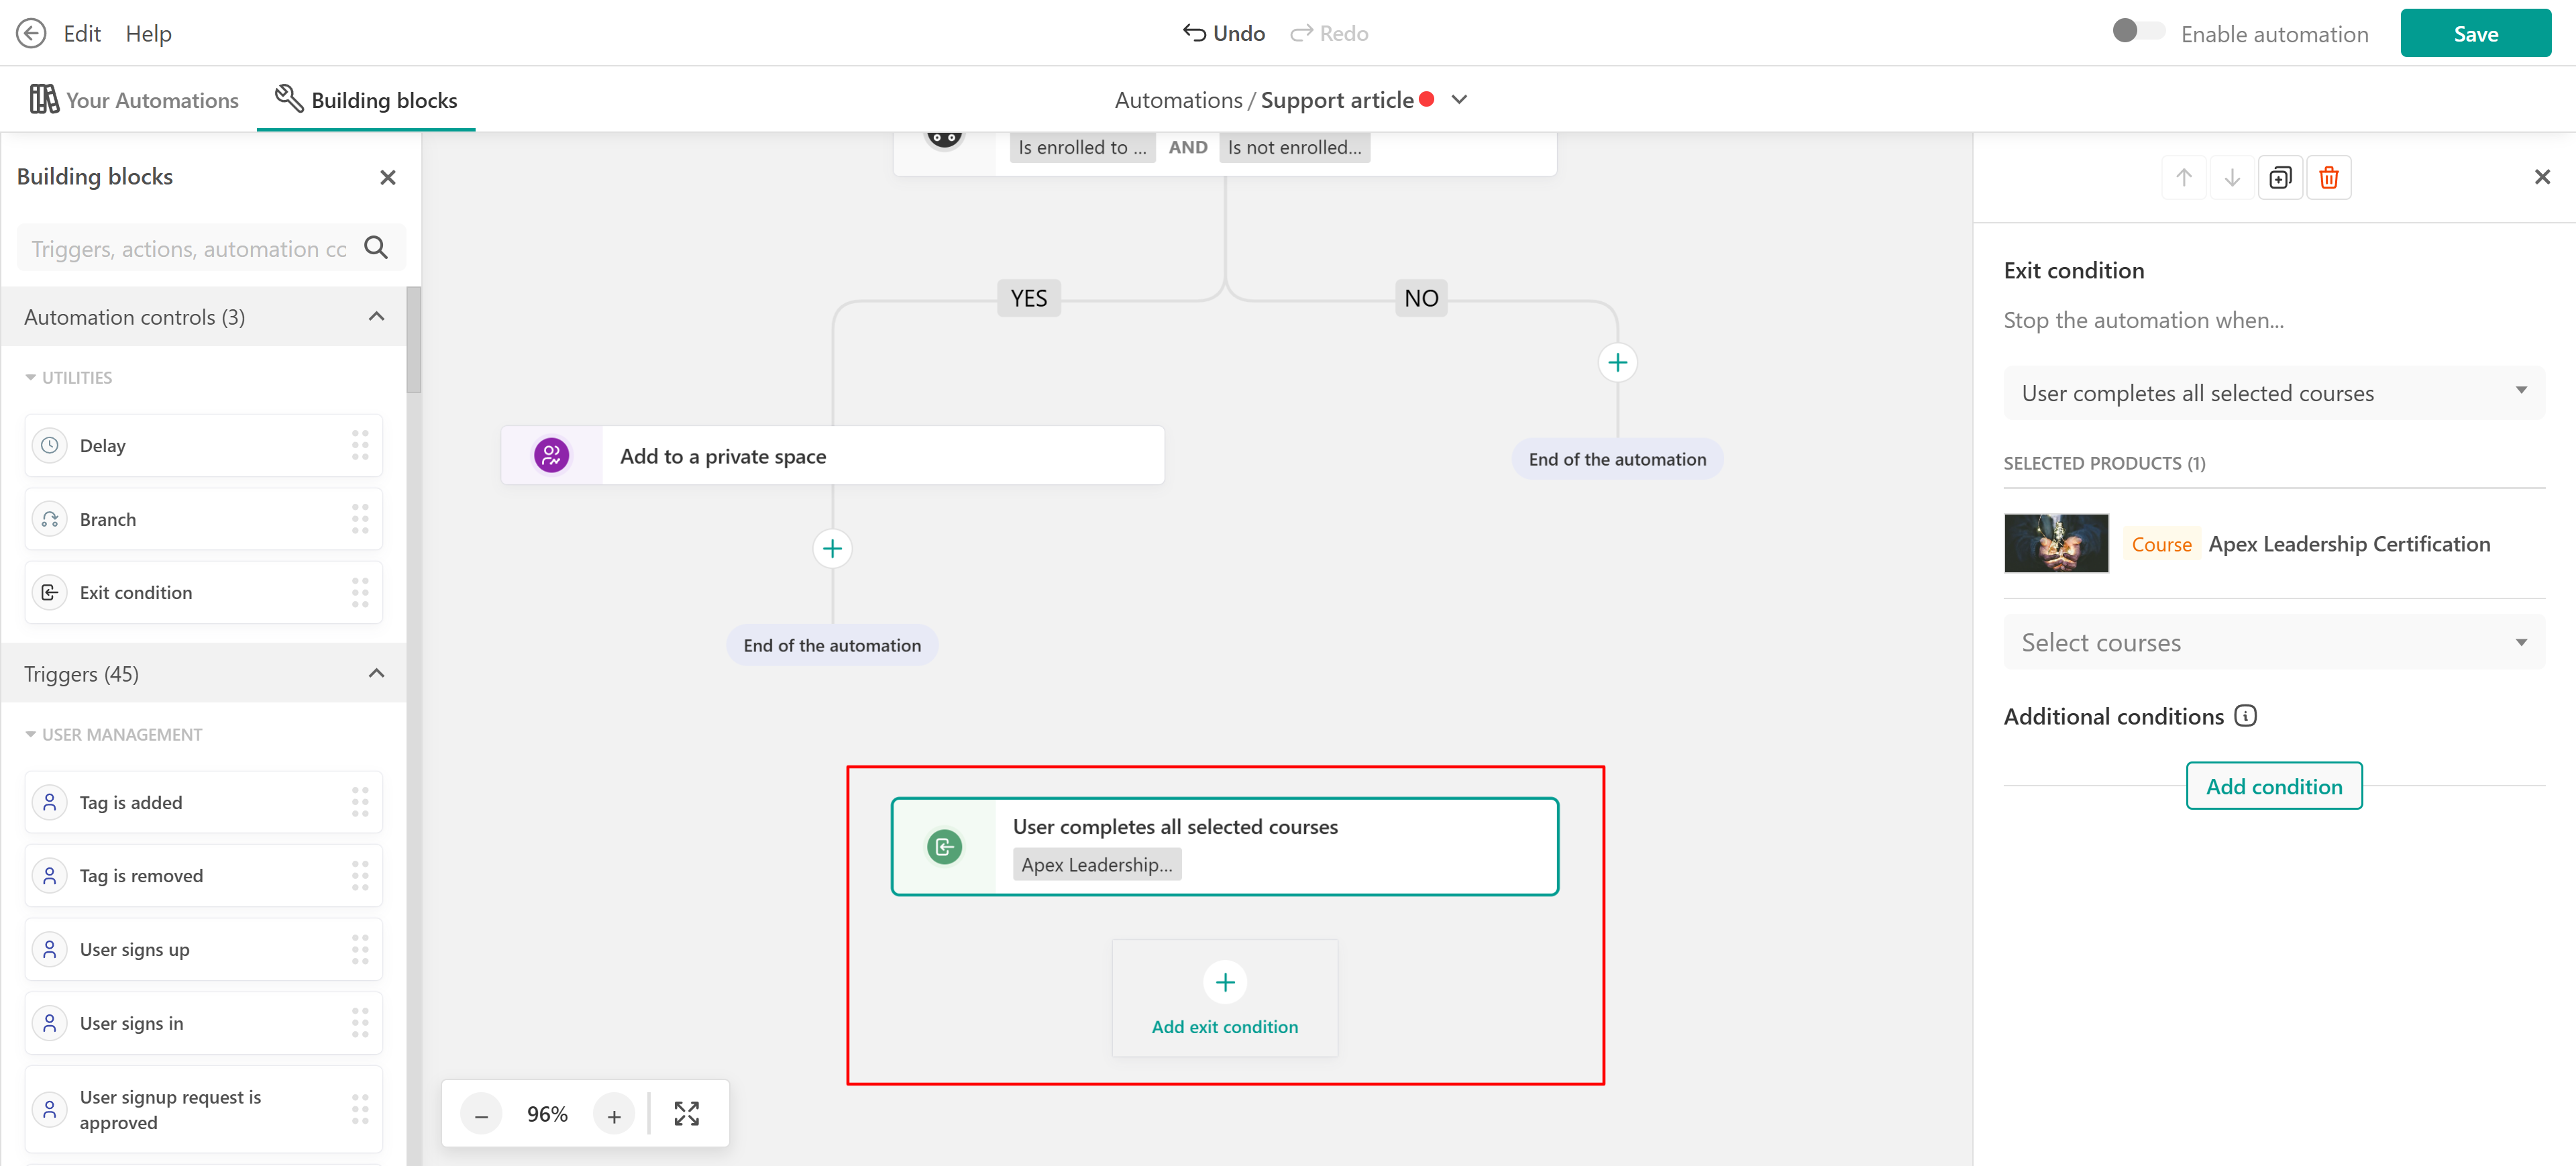Viewport: 2576px width, 1166px height.
Task: Click the red trash delete icon
Action: coord(2328,178)
